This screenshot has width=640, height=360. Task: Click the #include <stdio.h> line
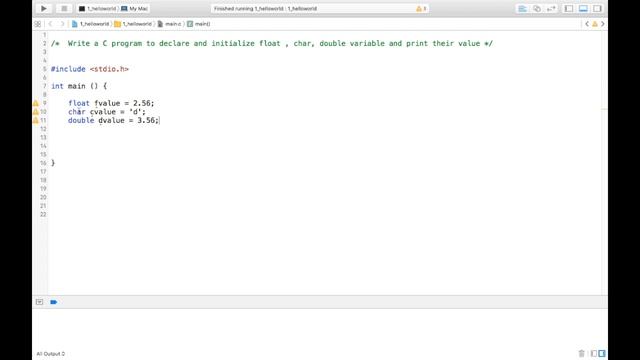click(90, 69)
